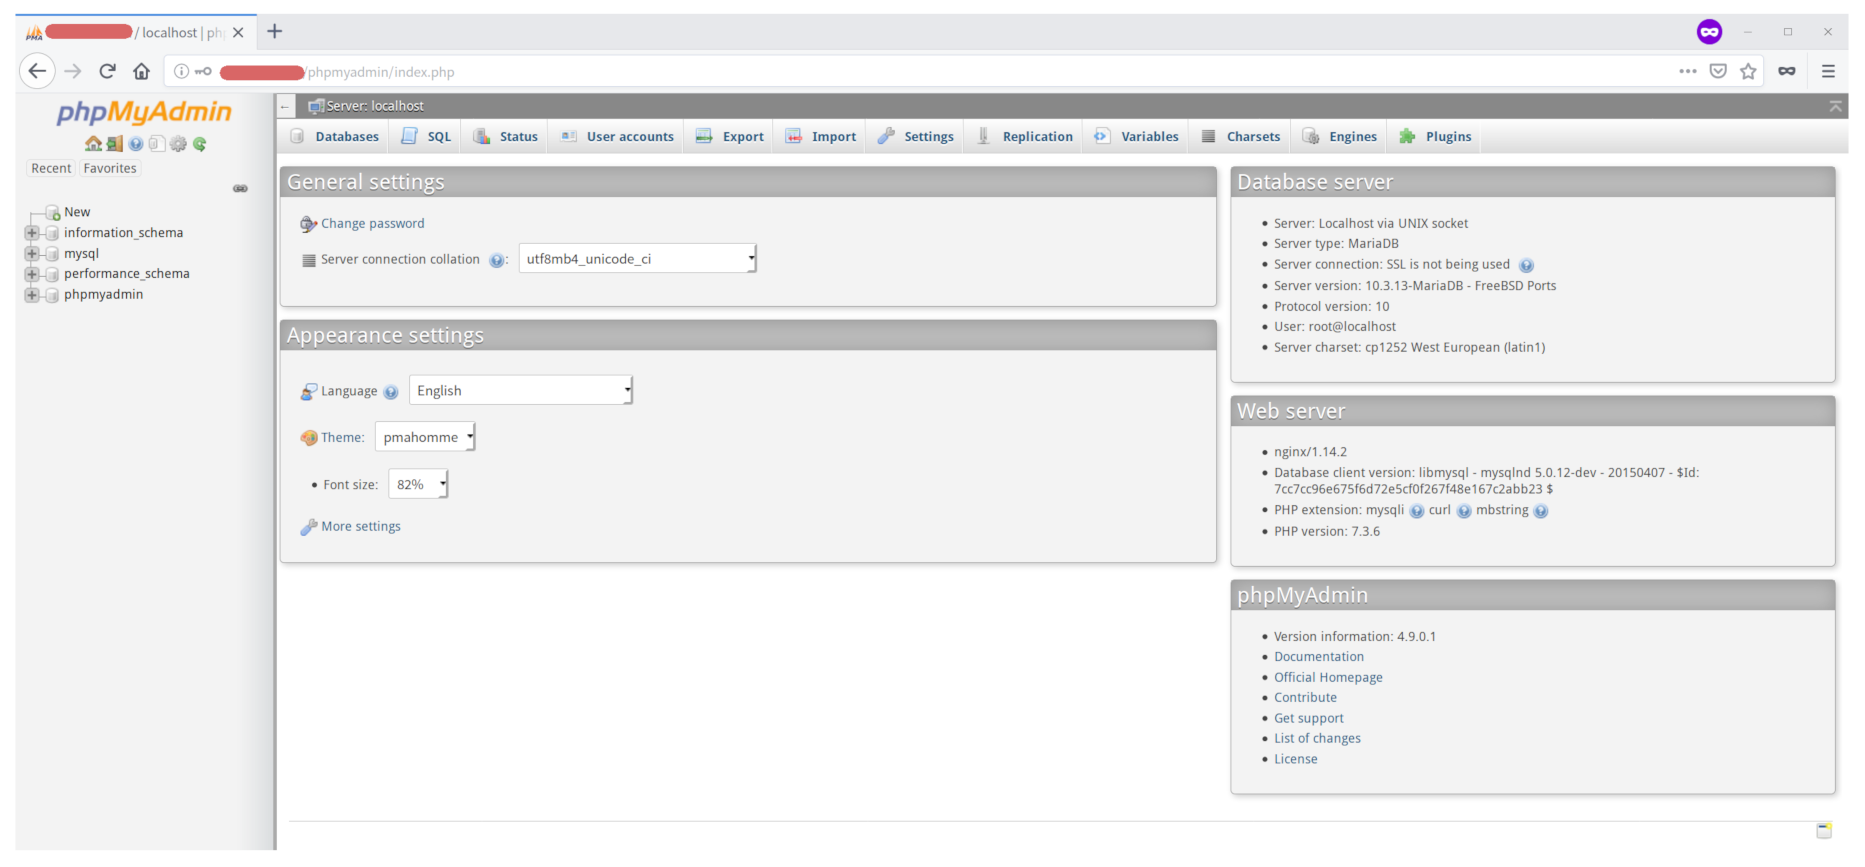Click the Contribute link
1865x867 pixels.
(1305, 698)
